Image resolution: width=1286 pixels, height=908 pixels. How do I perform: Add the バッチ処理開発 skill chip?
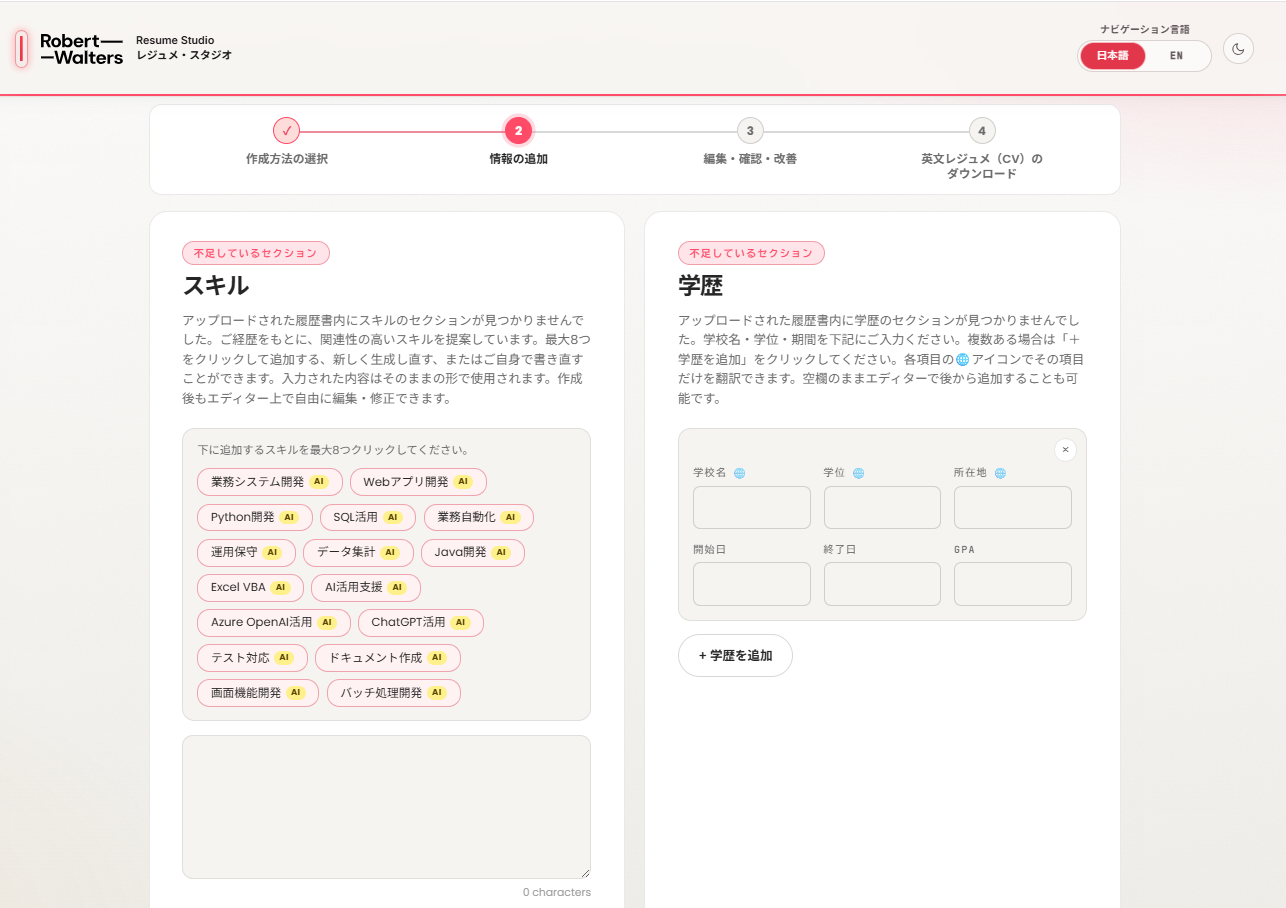click(394, 693)
